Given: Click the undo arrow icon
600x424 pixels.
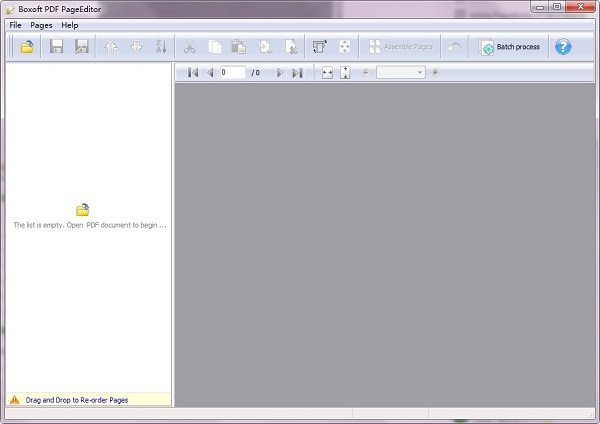Looking at the screenshot, I should pyautogui.click(x=456, y=47).
